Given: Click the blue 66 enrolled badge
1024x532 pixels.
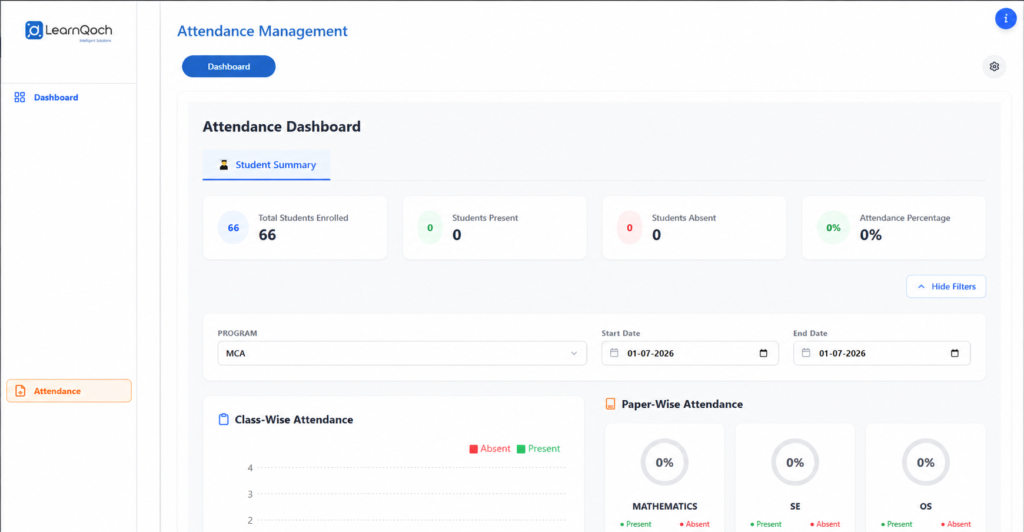Looking at the screenshot, I should coord(233,228).
